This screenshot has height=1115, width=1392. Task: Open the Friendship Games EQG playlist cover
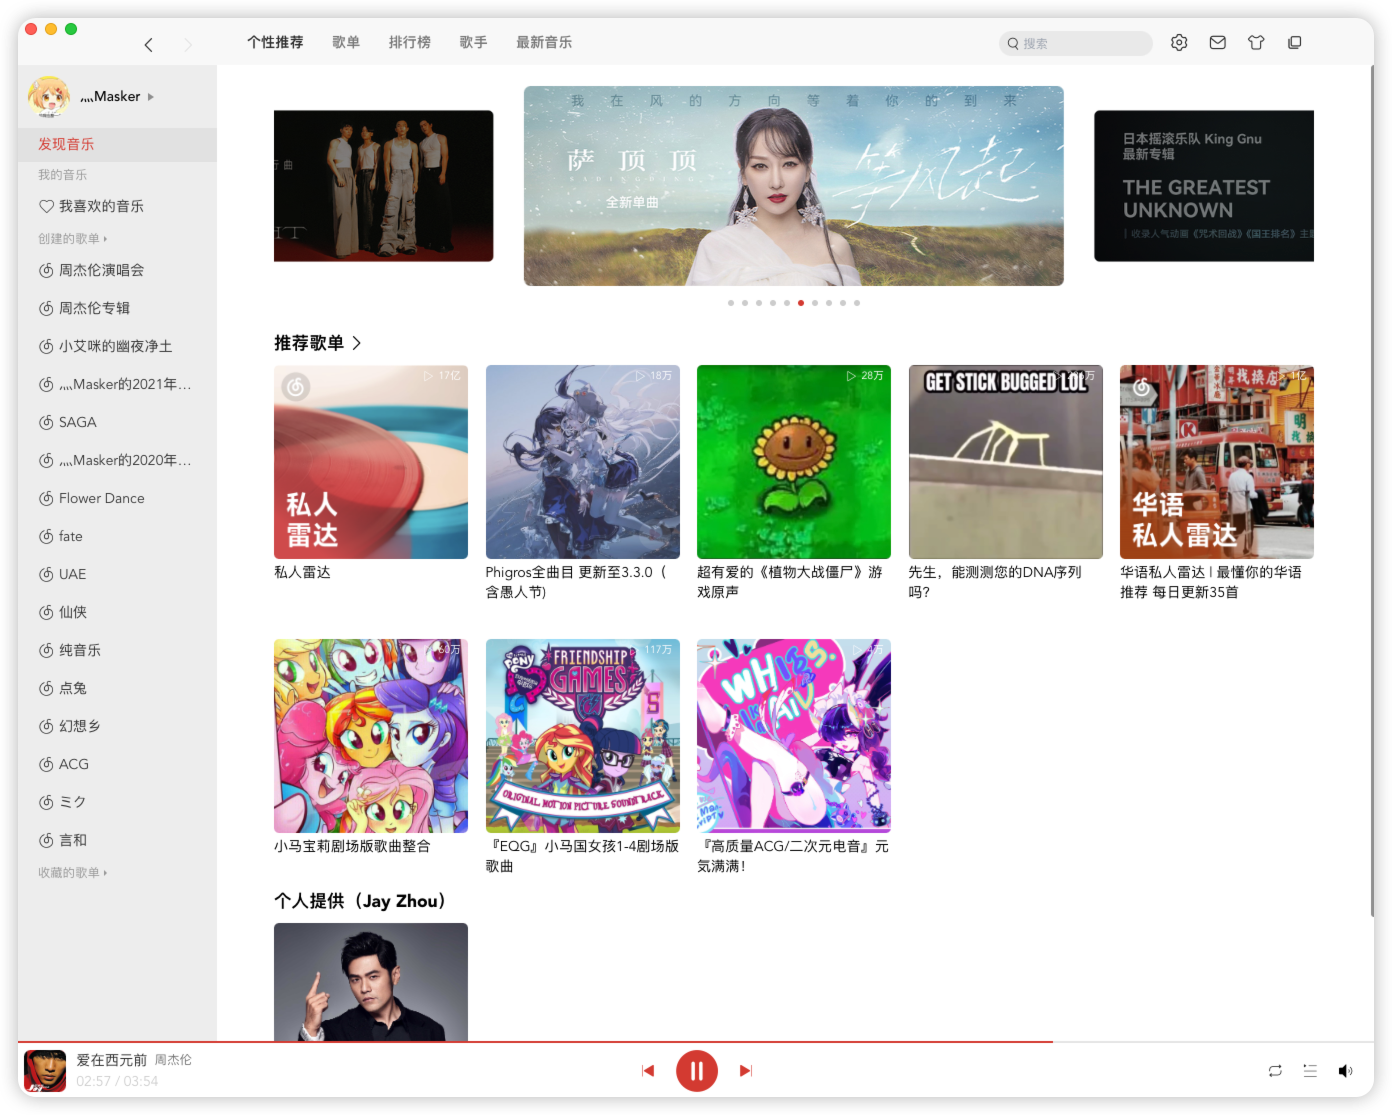[582, 736]
